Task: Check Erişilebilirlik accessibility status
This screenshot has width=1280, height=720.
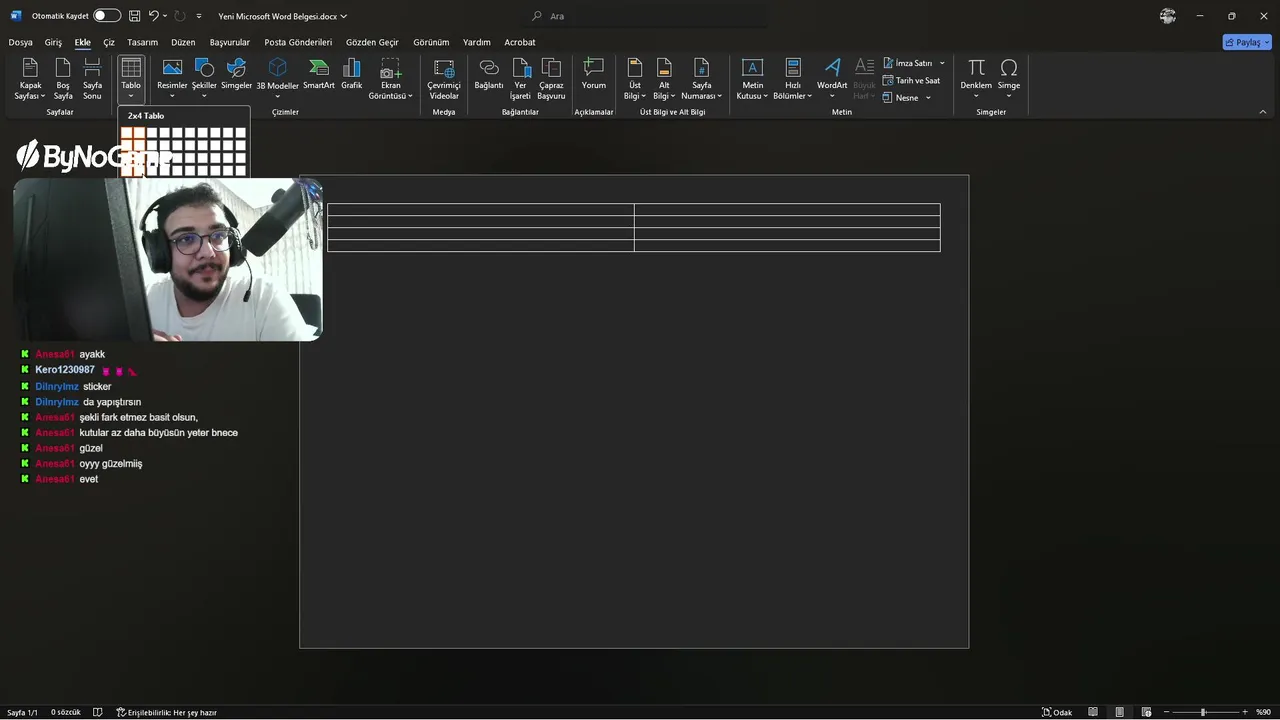Action: click(x=166, y=712)
